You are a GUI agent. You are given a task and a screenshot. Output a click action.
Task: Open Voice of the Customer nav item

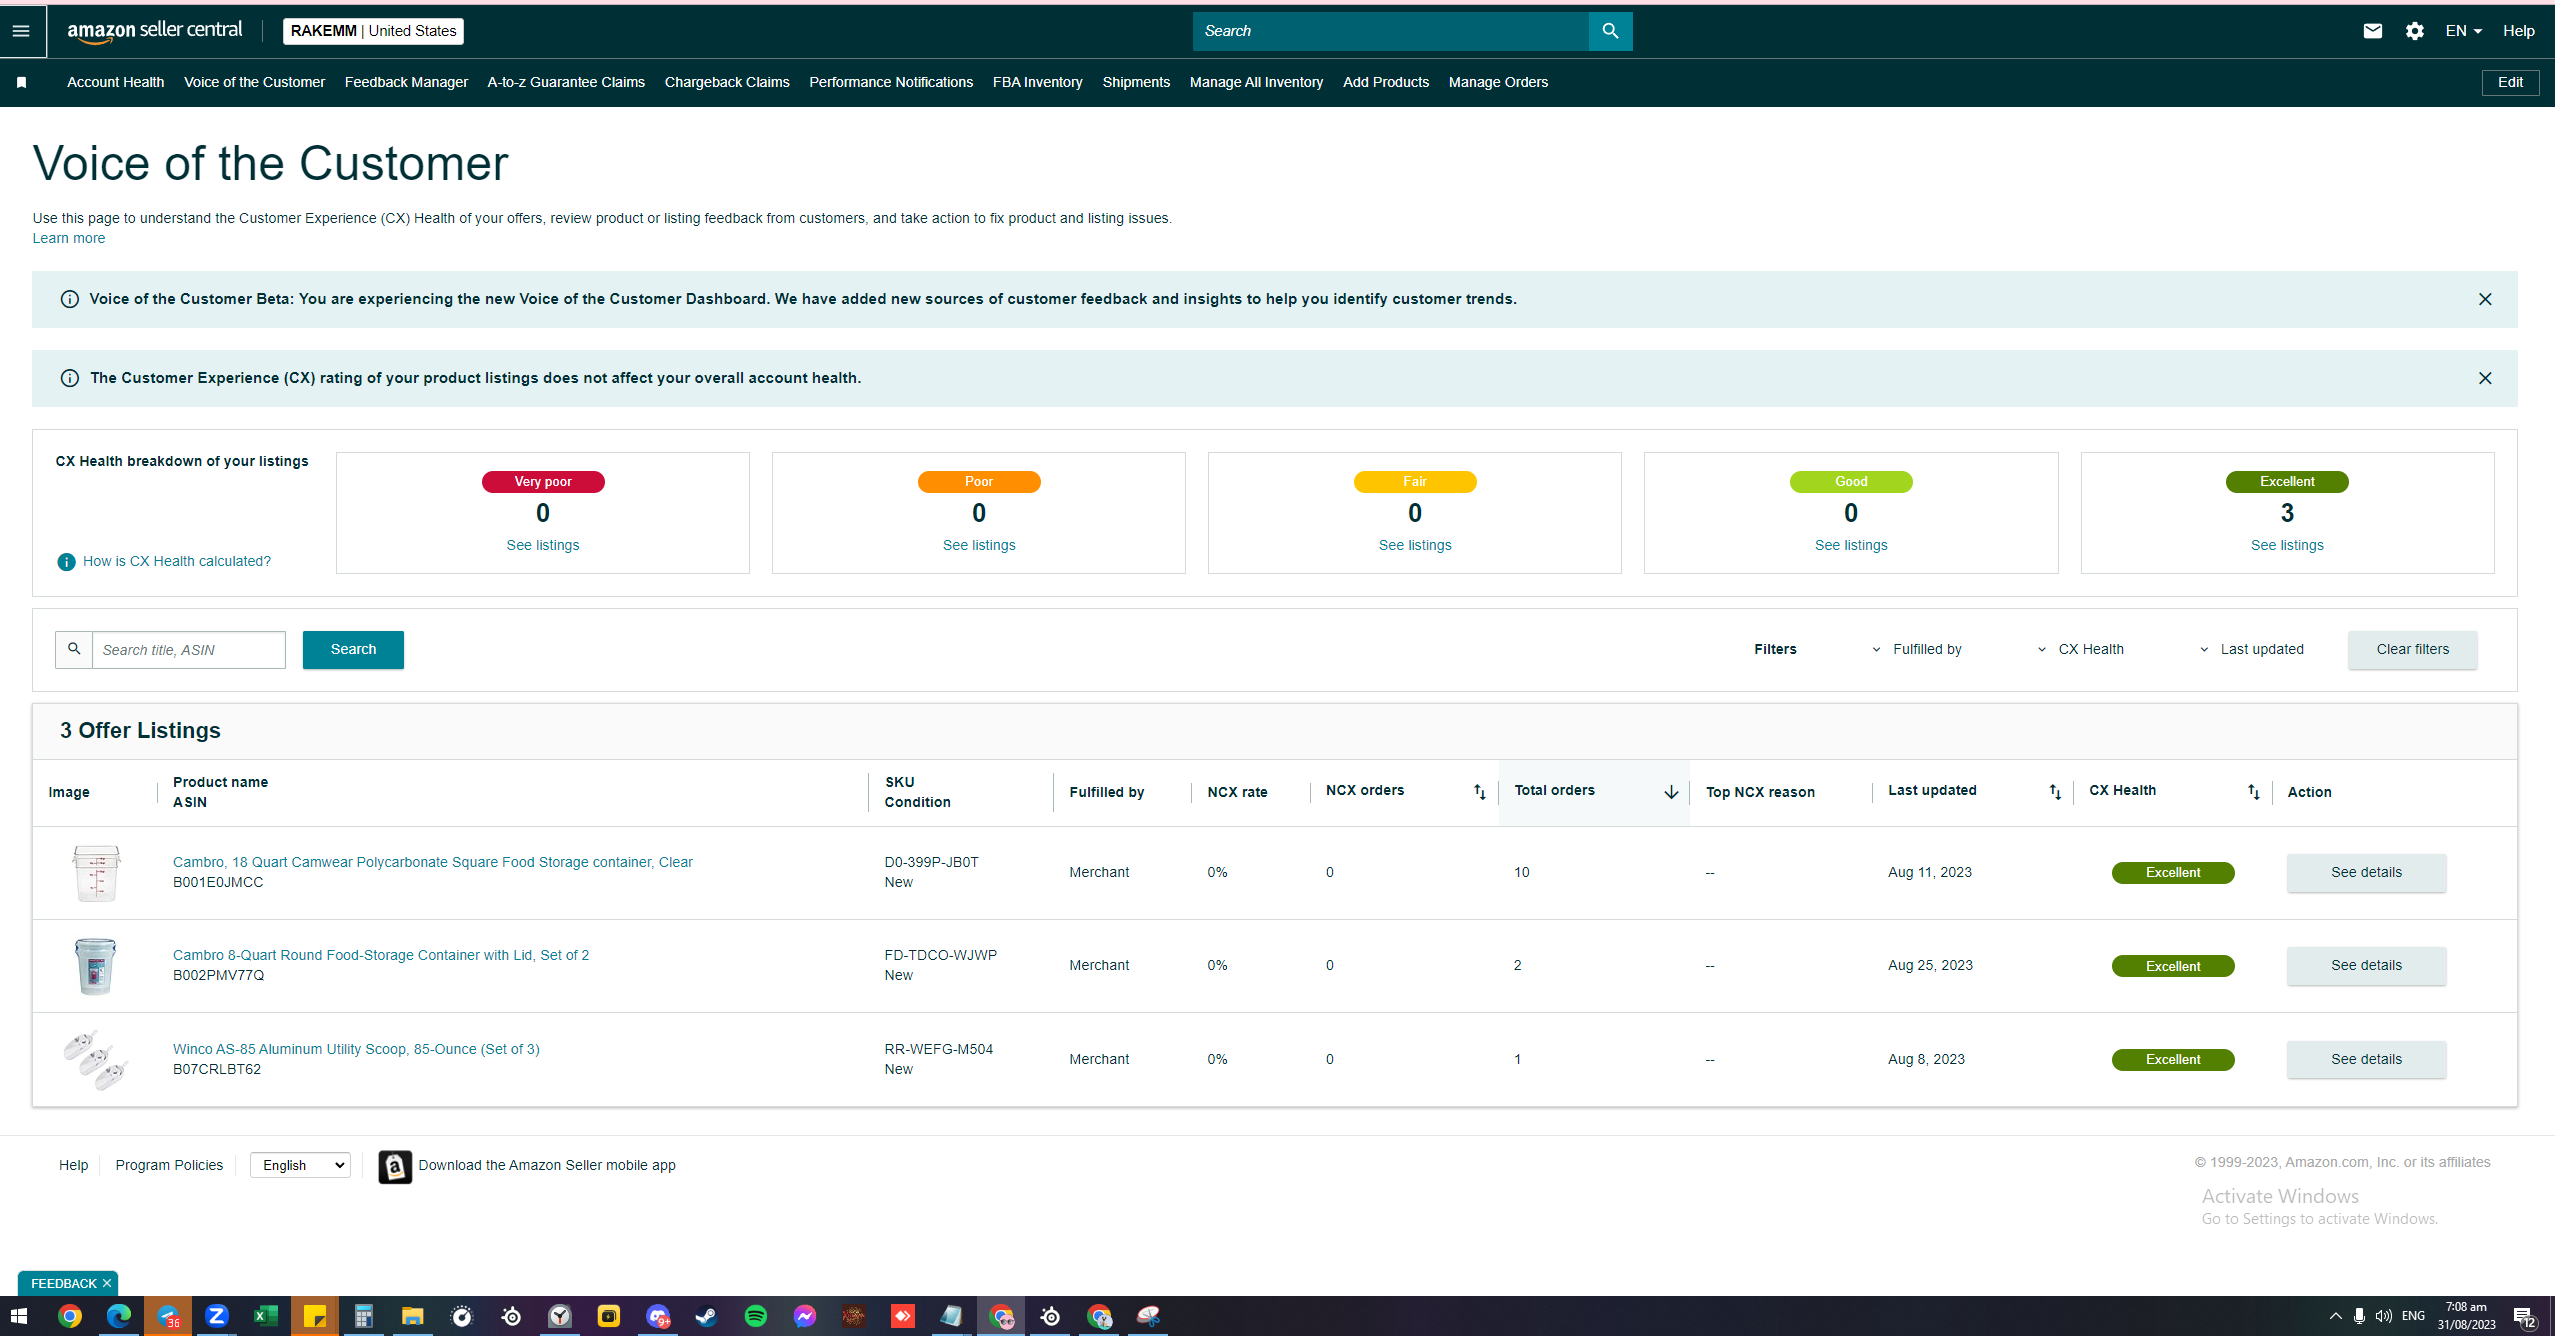tap(255, 82)
